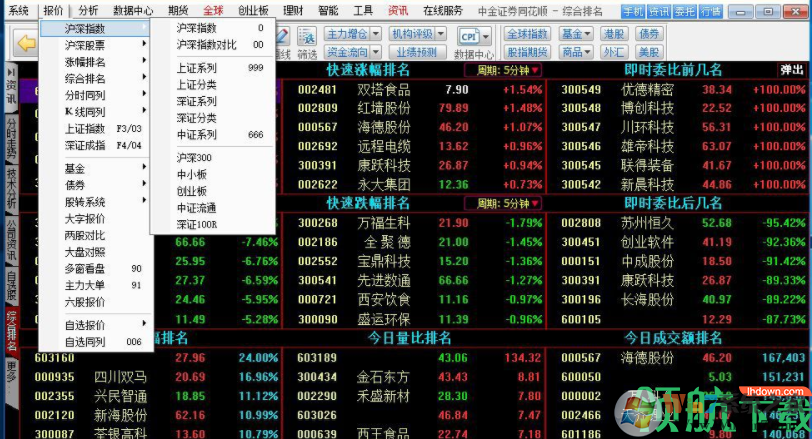Click the 美股 button
812x439 pixels.
pos(649,52)
